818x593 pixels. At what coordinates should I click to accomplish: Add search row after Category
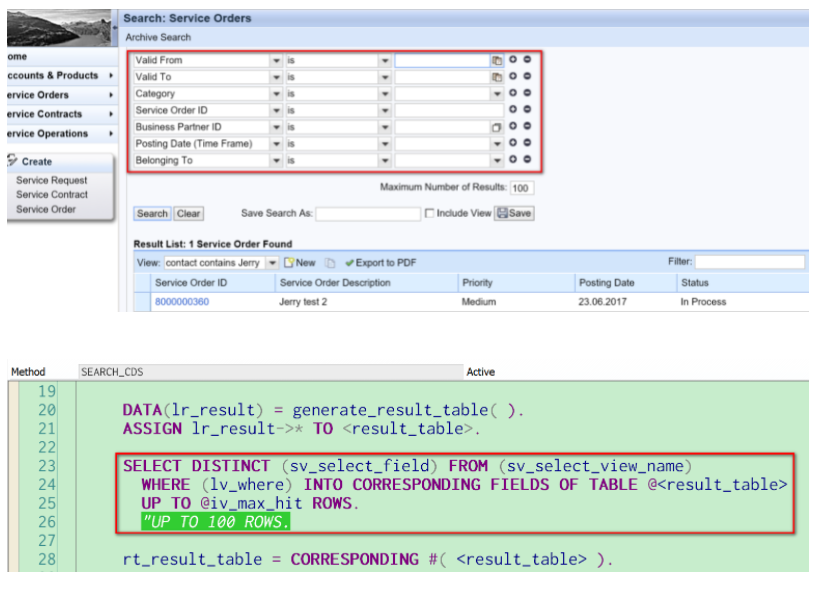click(x=513, y=93)
